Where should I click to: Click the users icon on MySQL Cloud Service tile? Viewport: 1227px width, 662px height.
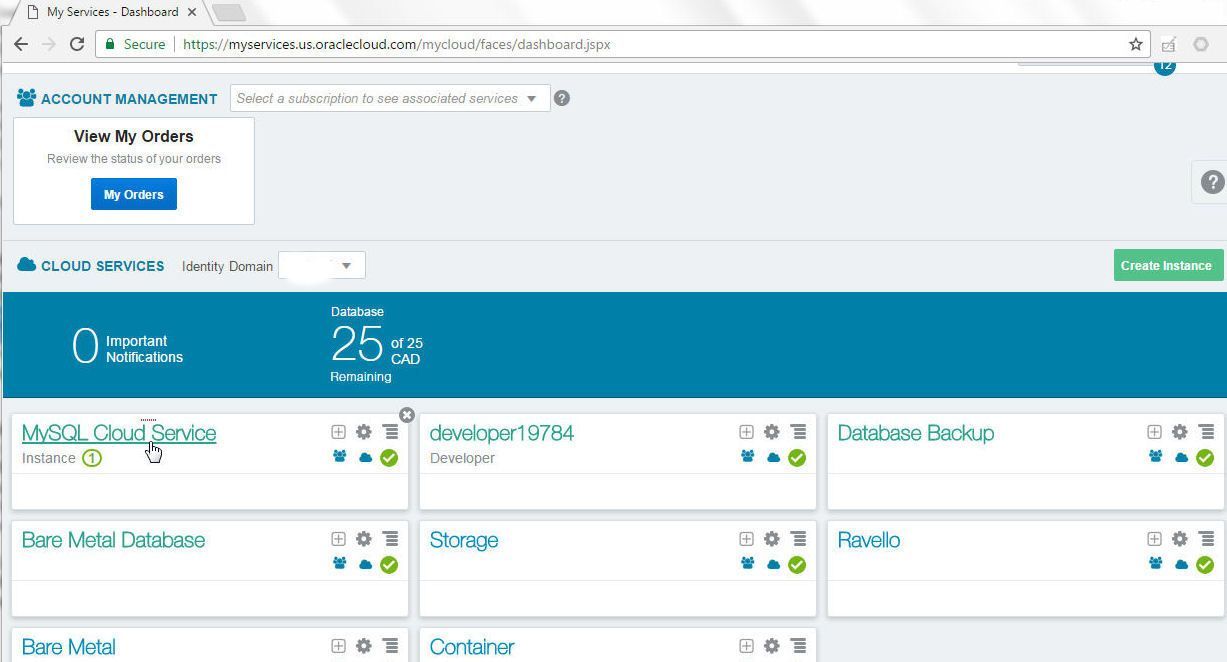pyautogui.click(x=340, y=457)
